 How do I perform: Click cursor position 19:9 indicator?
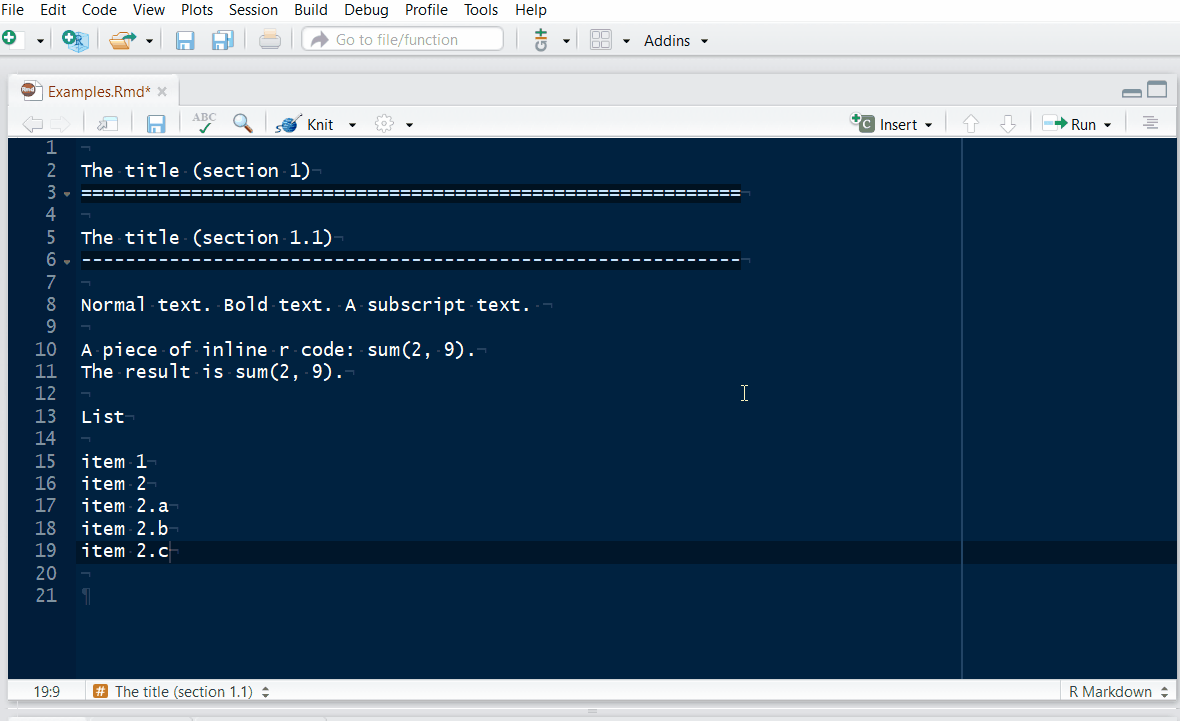(47, 692)
